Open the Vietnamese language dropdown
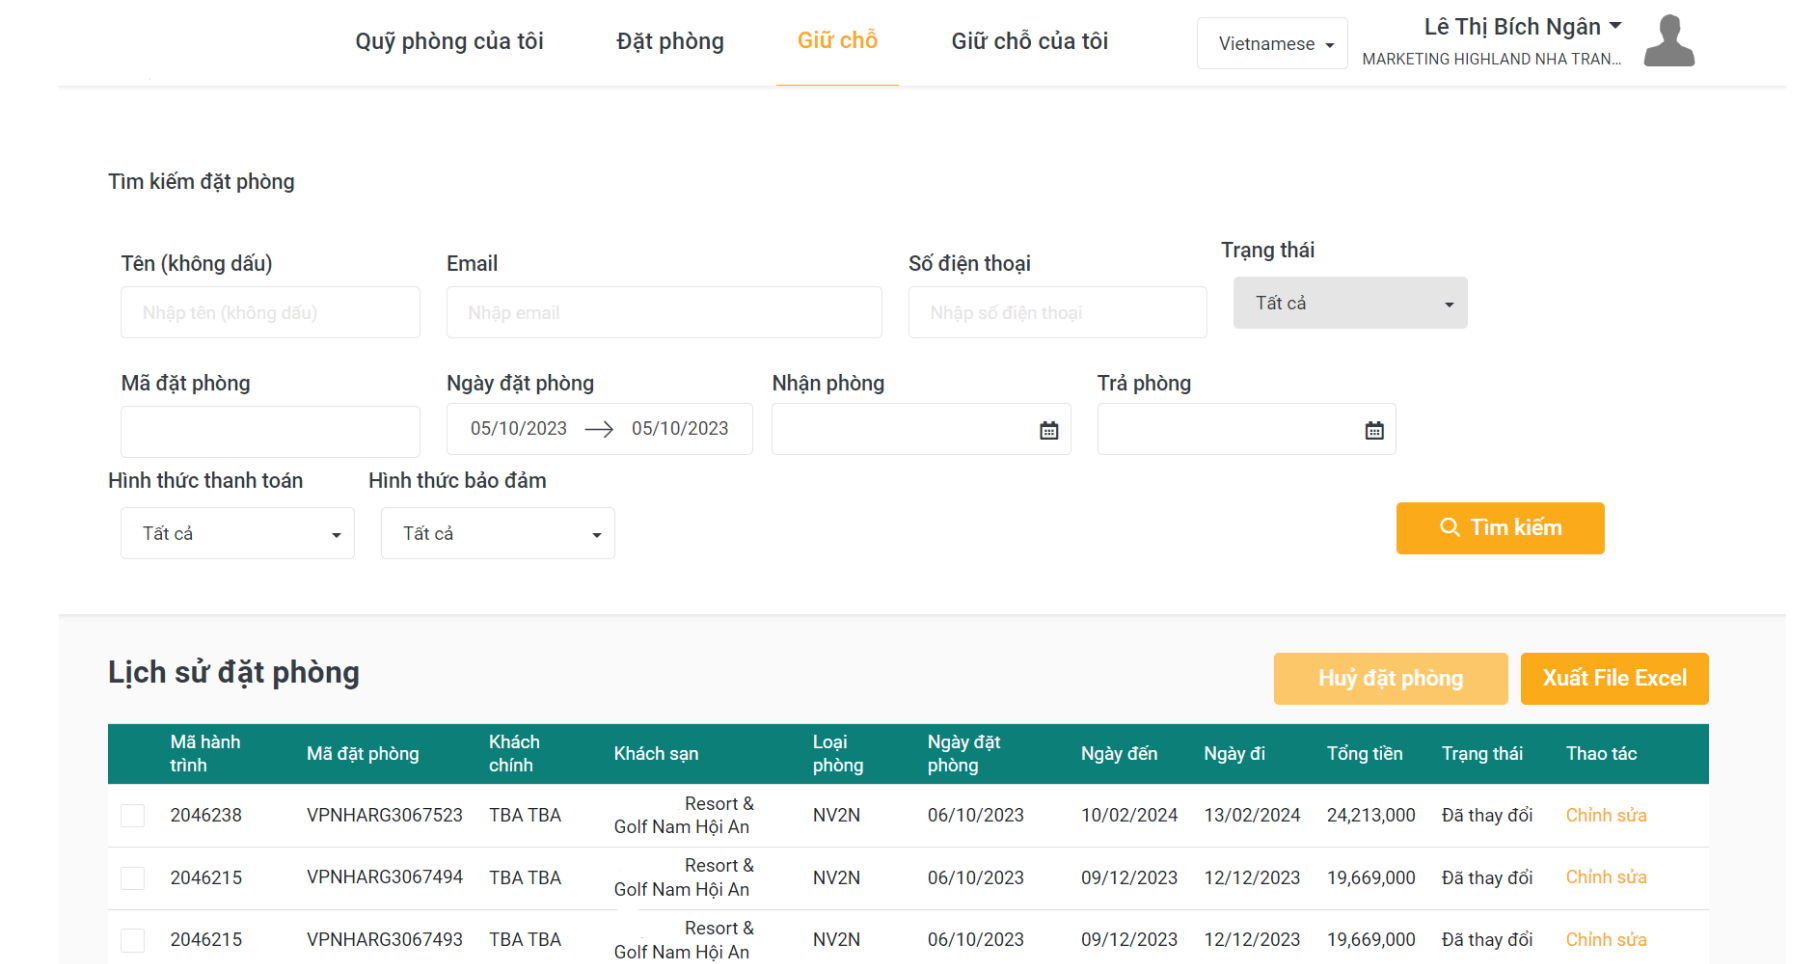 coord(1272,44)
